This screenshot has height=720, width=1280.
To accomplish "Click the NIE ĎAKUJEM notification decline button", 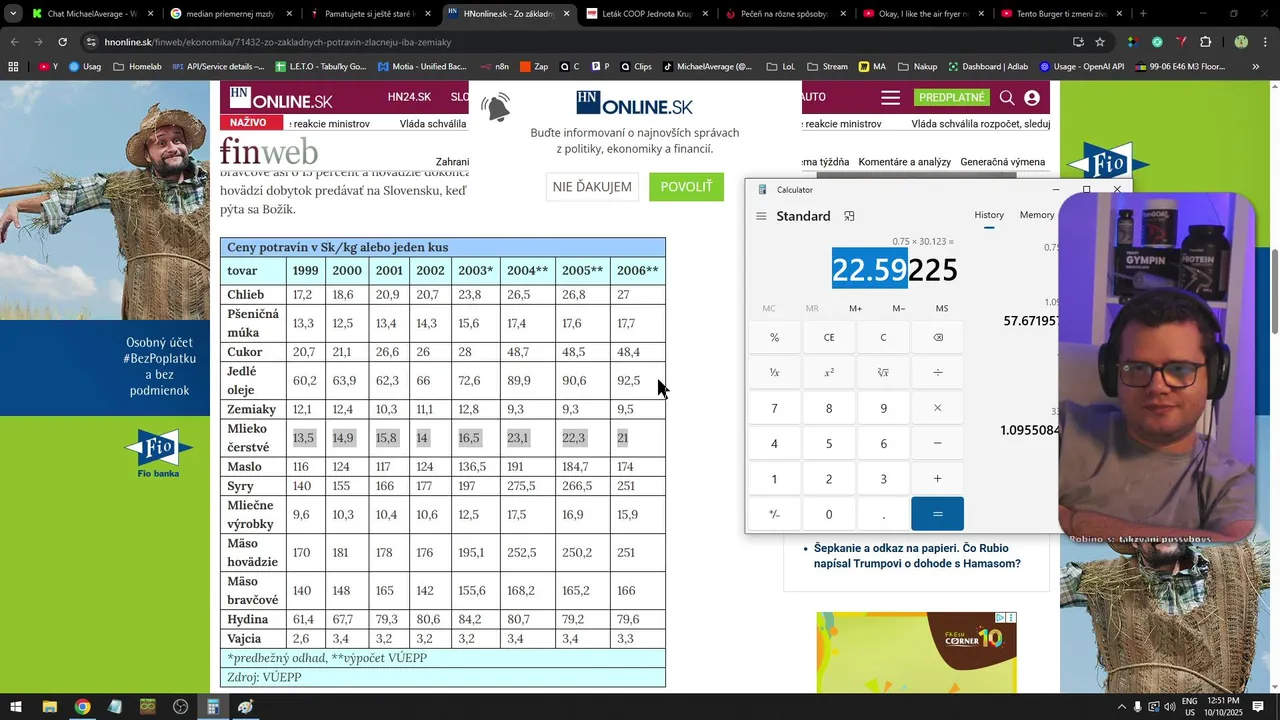I will tap(592, 187).
